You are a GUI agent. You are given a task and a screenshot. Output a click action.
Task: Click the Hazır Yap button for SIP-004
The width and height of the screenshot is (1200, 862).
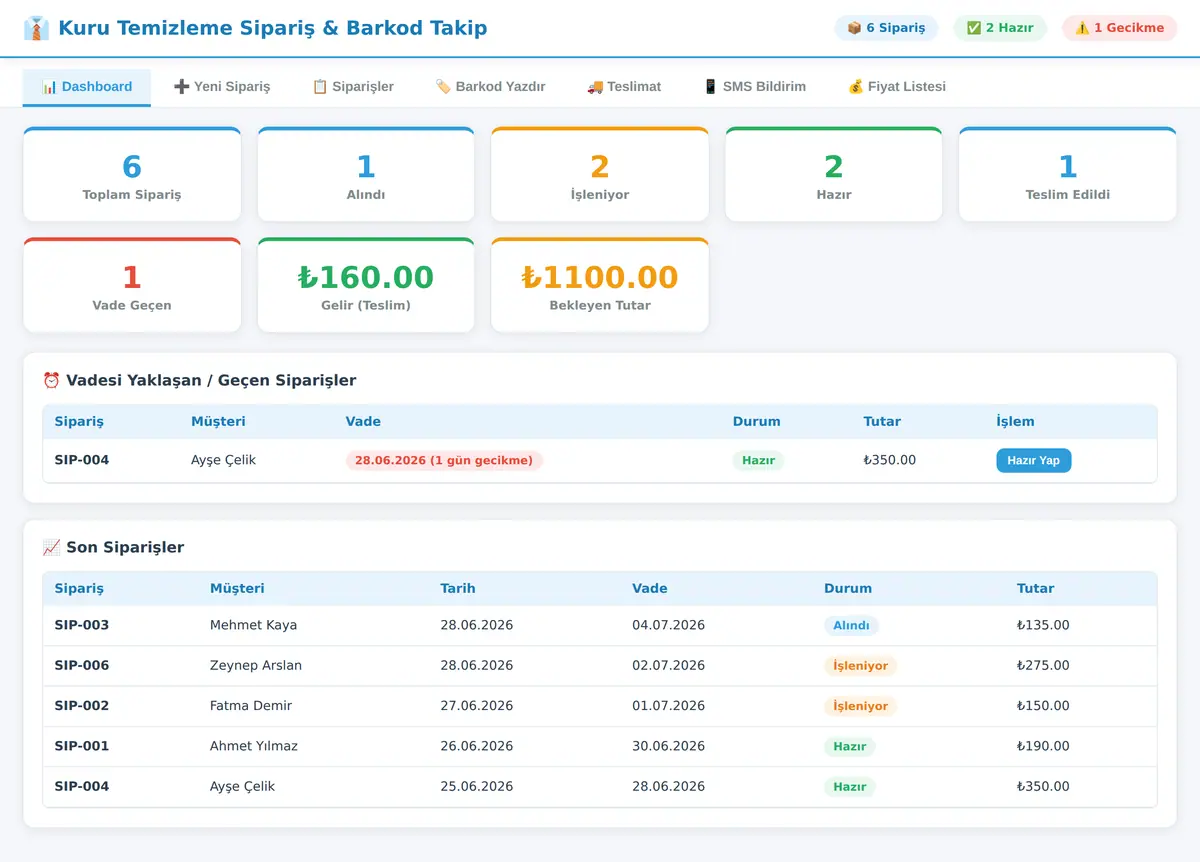(x=1033, y=460)
